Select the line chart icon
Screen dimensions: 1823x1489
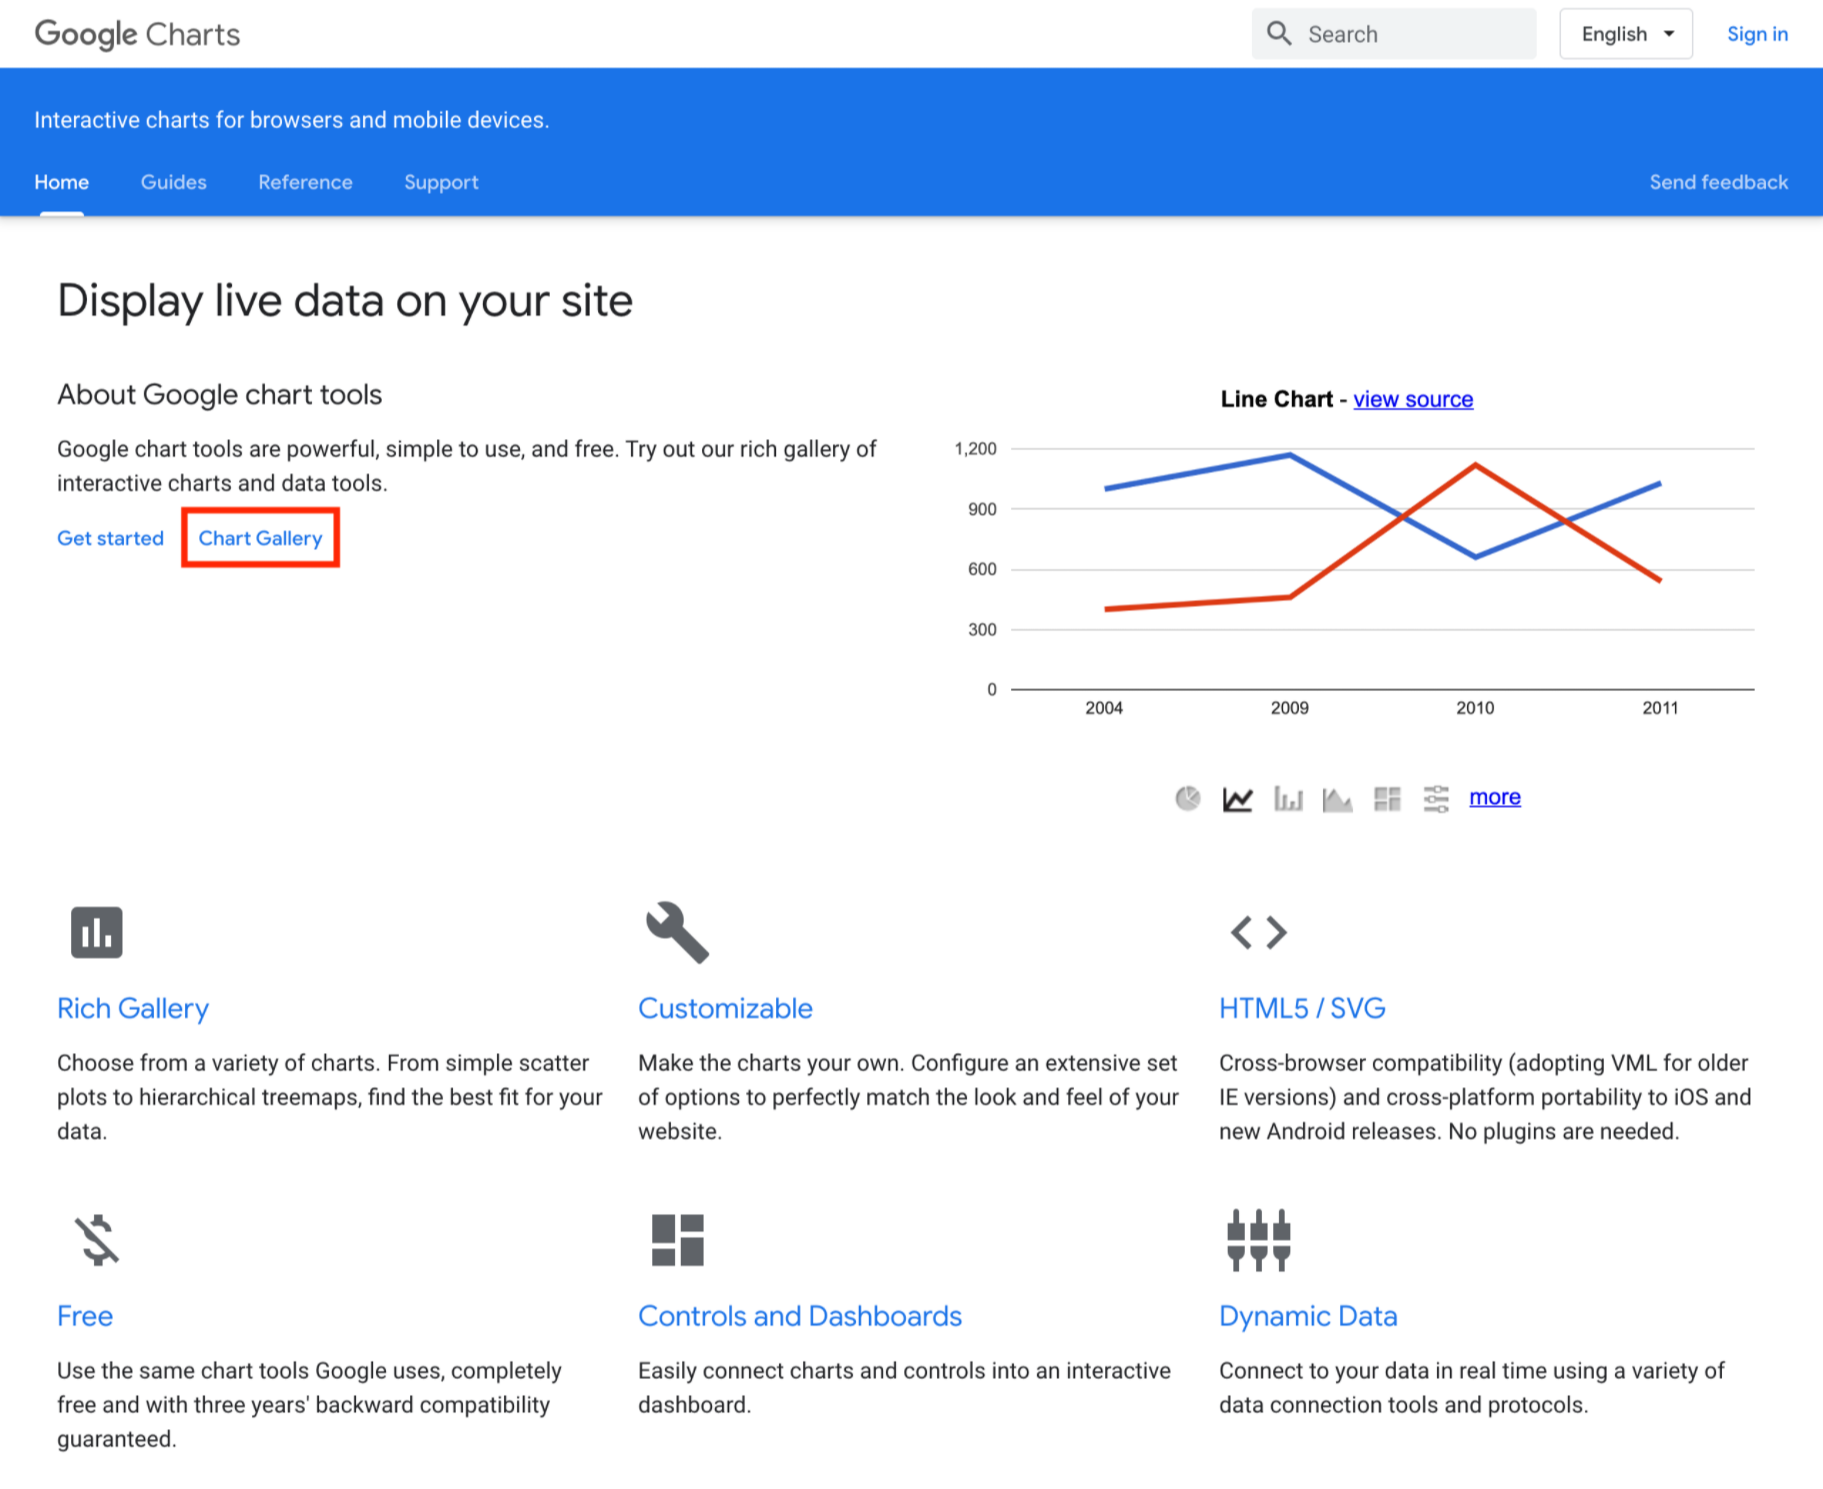pyautogui.click(x=1237, y=798)
